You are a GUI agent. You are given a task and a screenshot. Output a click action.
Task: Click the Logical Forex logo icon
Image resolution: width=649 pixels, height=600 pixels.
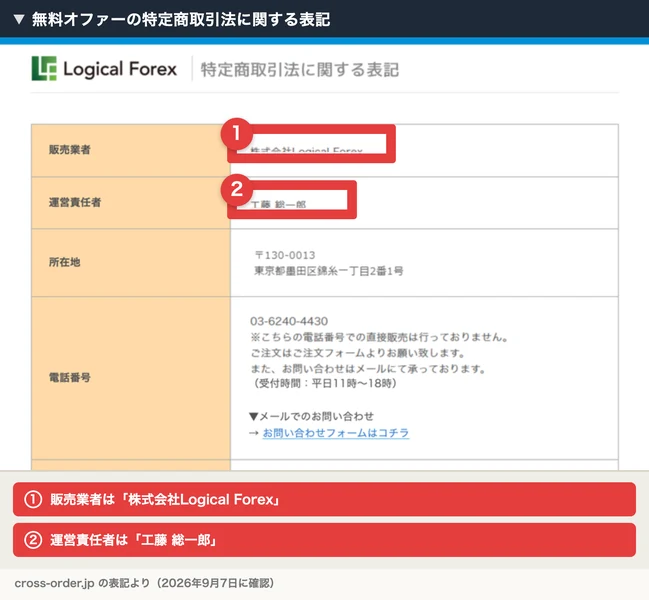click(x=44, y=68)
